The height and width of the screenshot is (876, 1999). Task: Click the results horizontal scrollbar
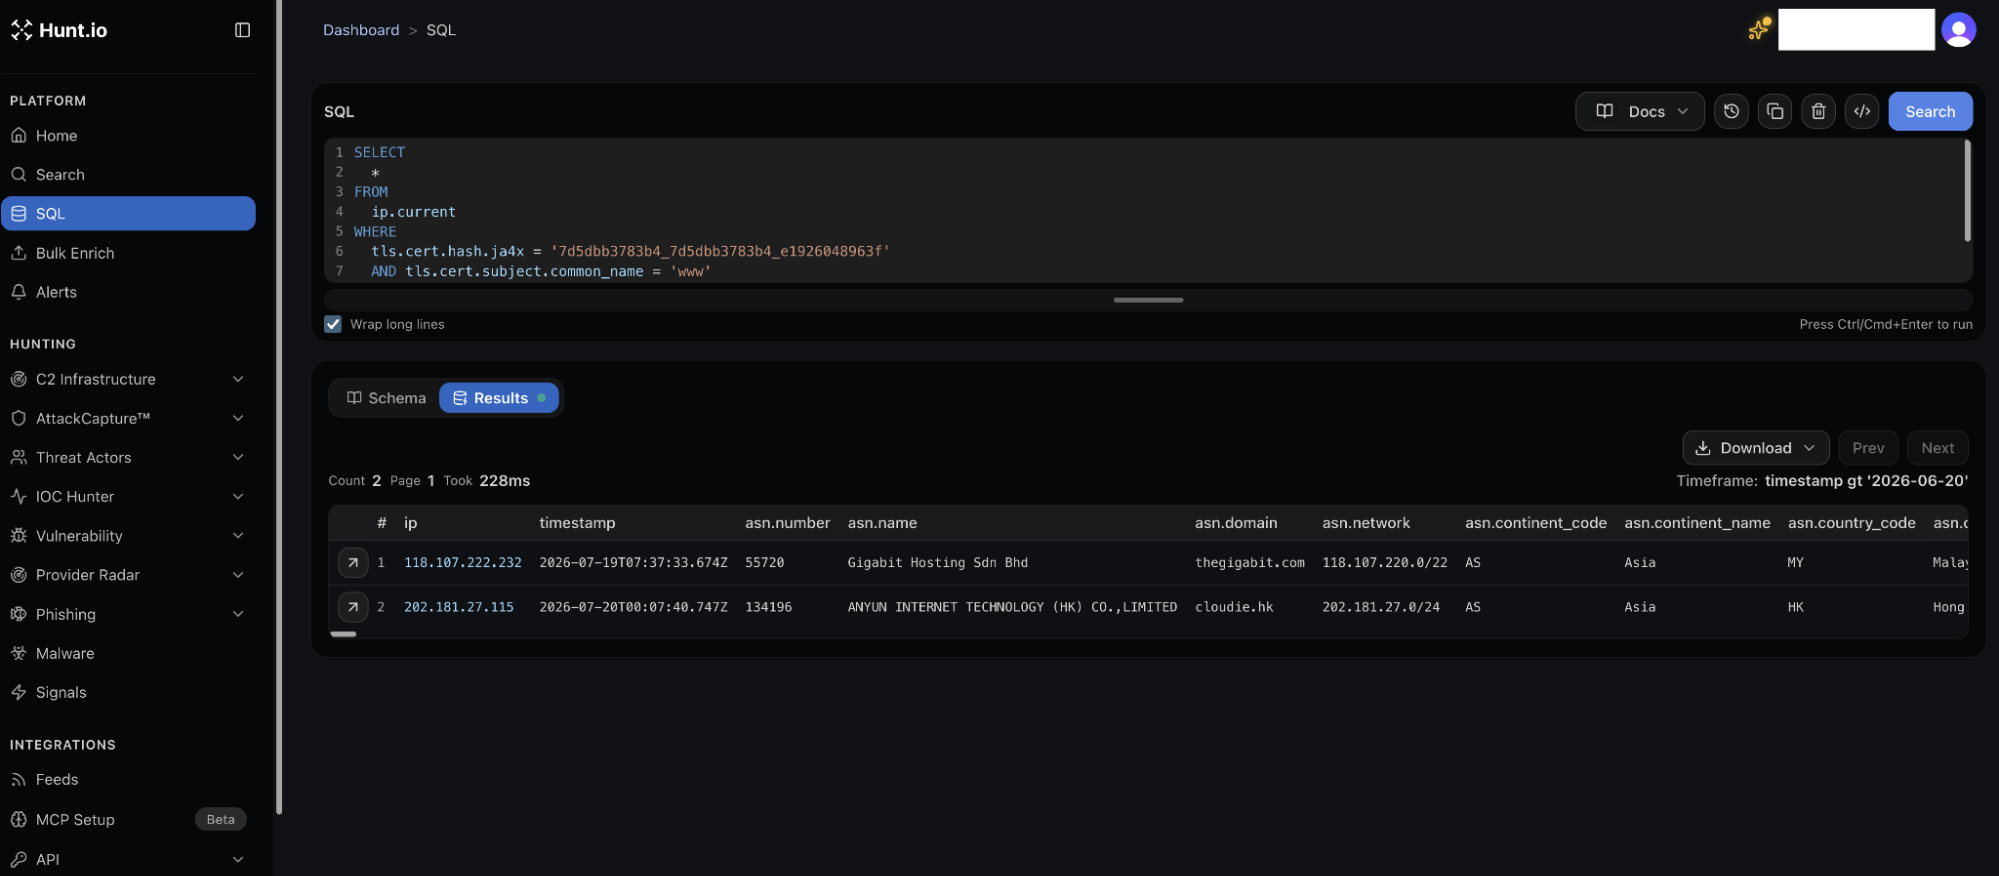pyautogui.click(x=344, y=634)
